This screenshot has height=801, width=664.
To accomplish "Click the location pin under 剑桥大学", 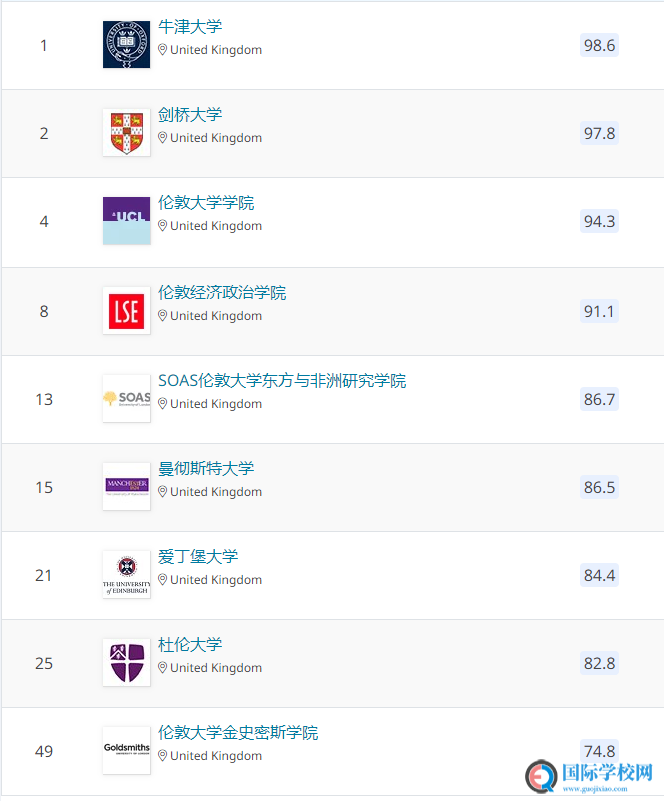I will click(162, 137).
